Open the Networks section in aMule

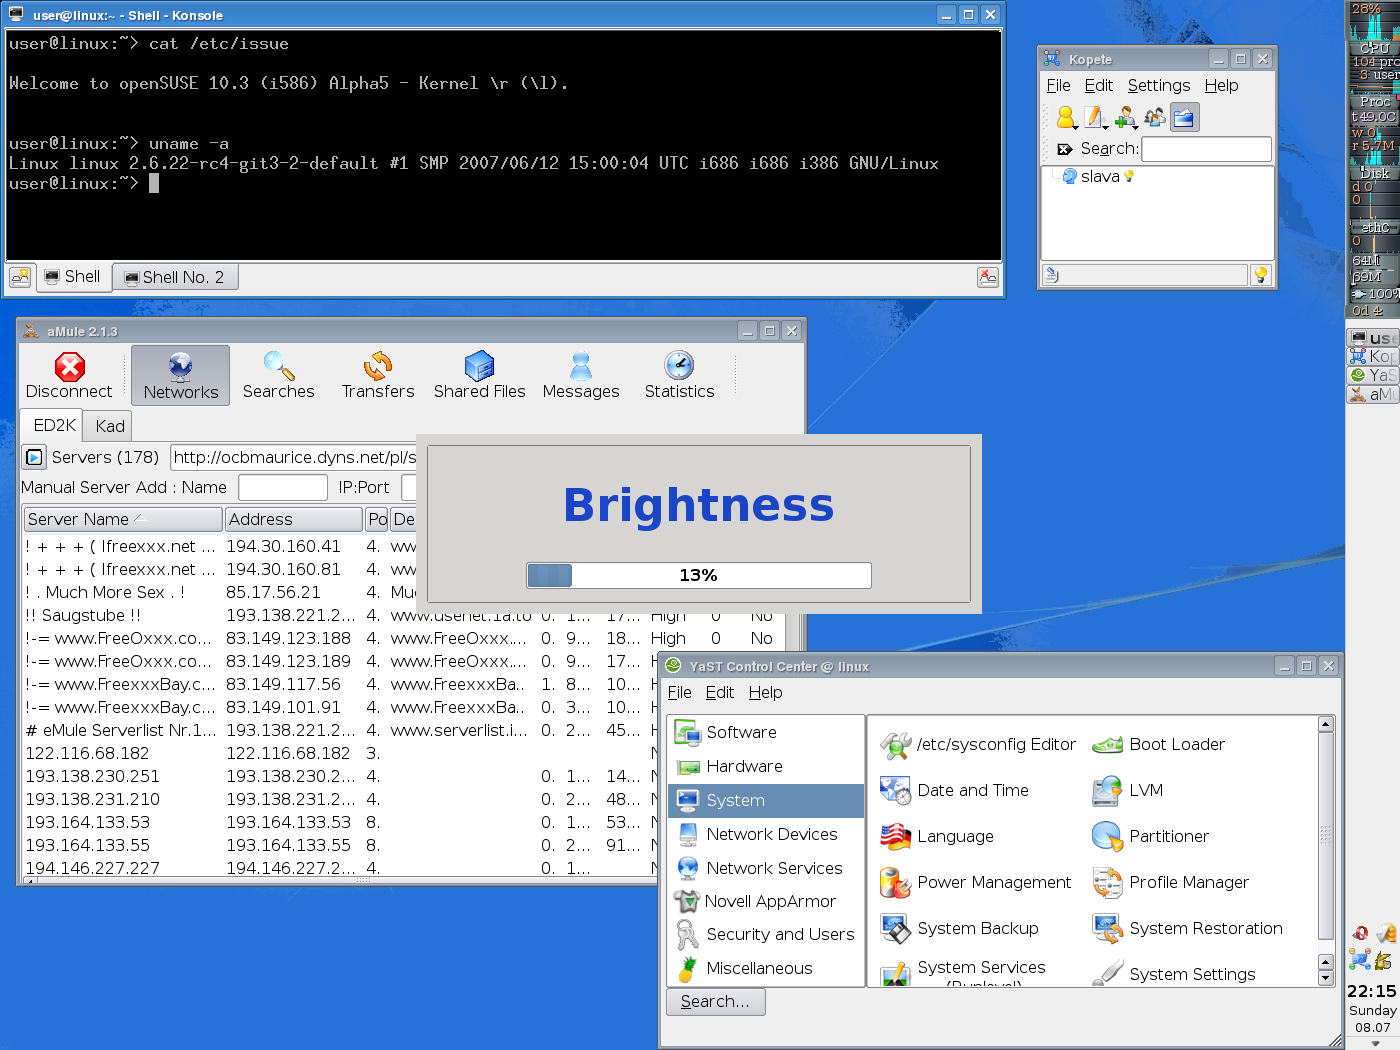pyautogui.click(x=181, y=376)
